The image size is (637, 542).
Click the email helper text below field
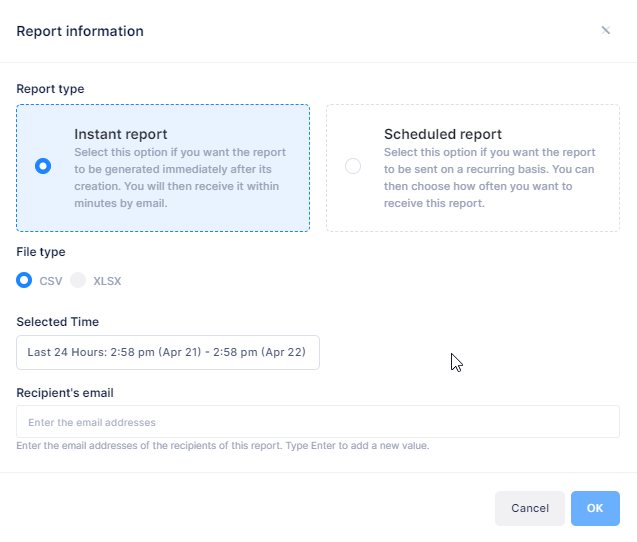point(222,446)
